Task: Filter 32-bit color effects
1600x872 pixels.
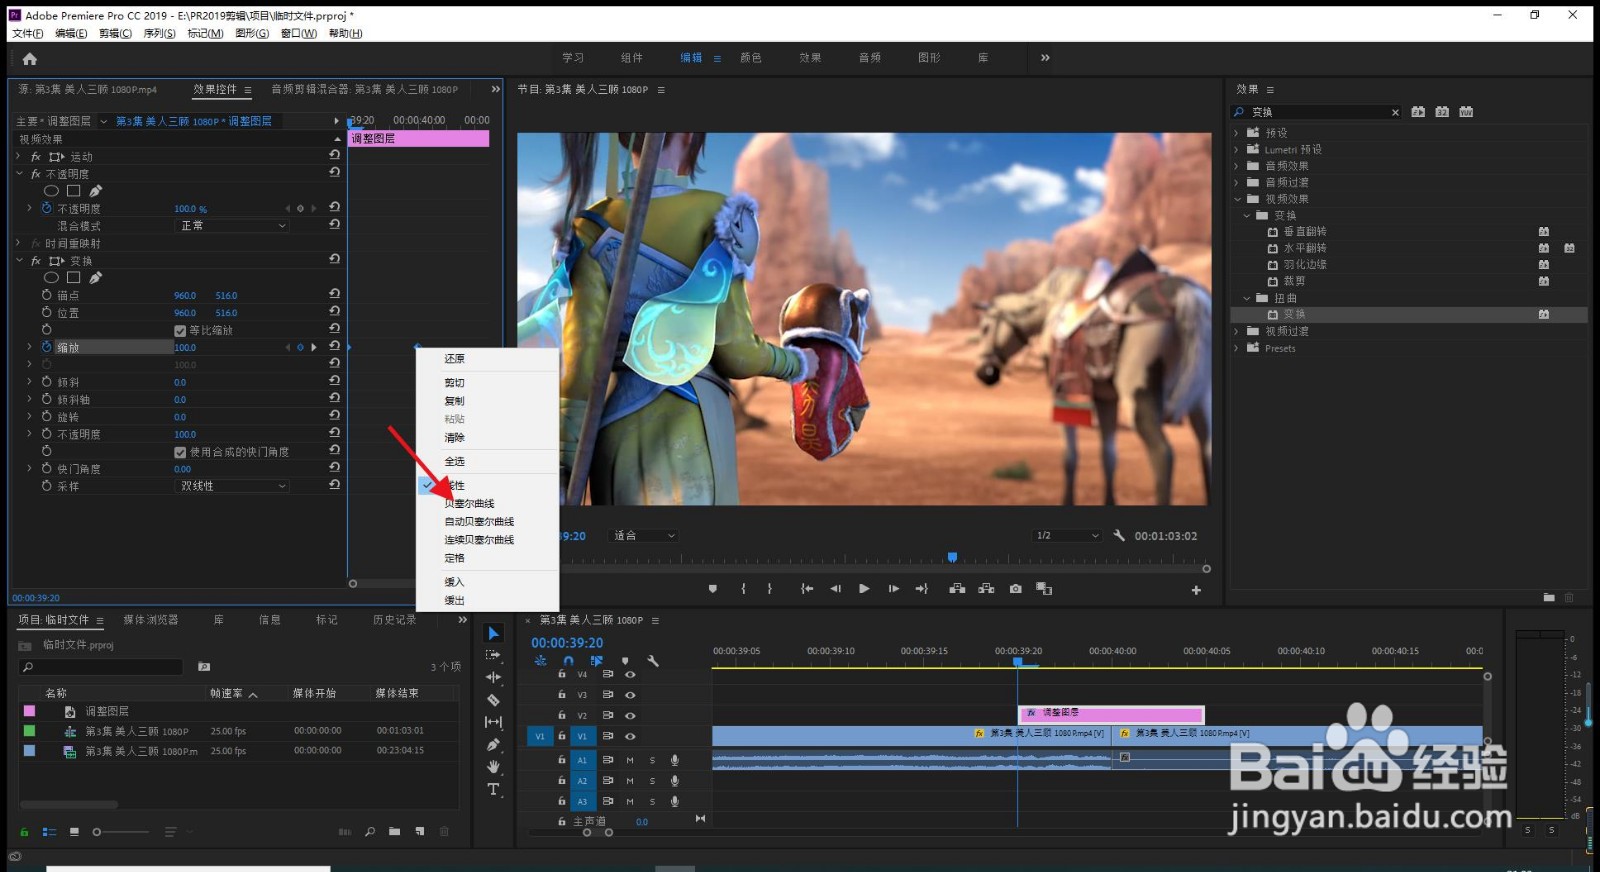Action: (x=1442, y=112)
